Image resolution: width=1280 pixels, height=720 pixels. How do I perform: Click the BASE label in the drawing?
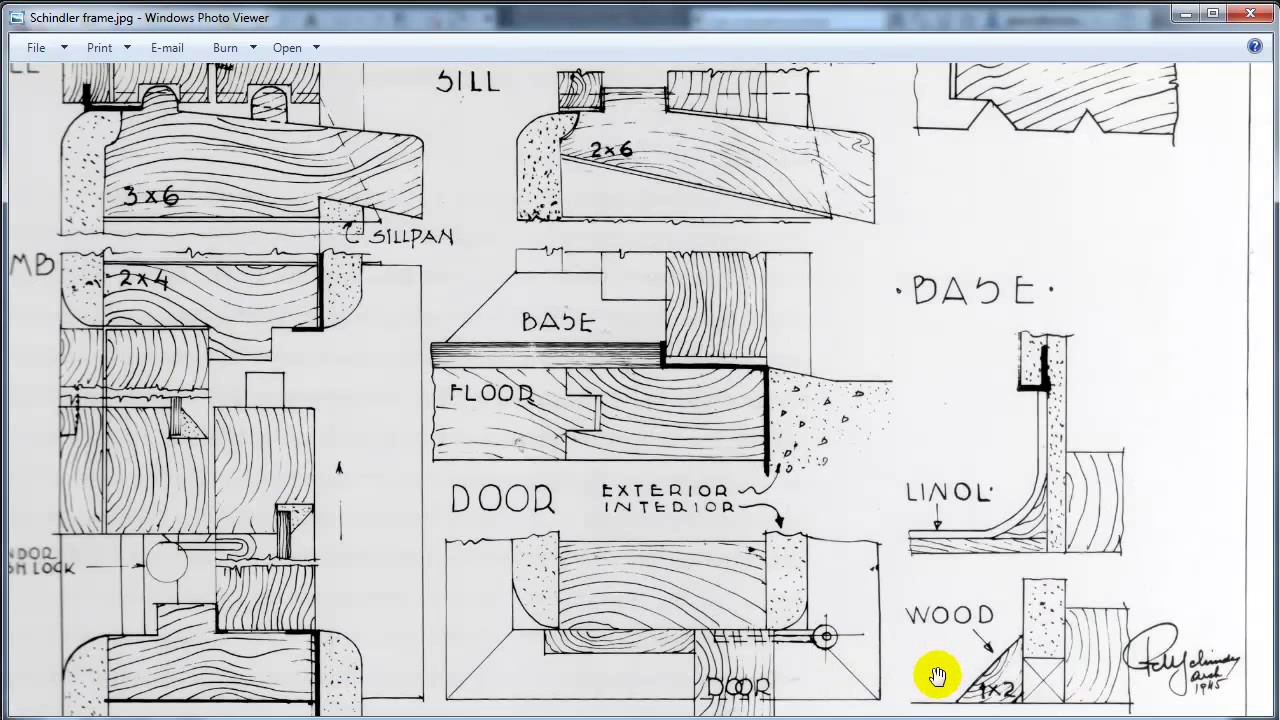point(557,322)
